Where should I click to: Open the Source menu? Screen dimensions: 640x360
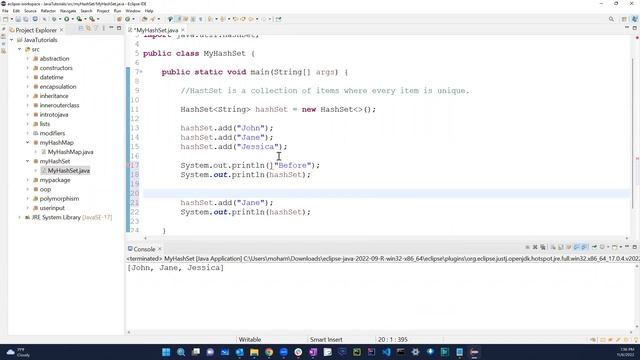tap(30, 11)
